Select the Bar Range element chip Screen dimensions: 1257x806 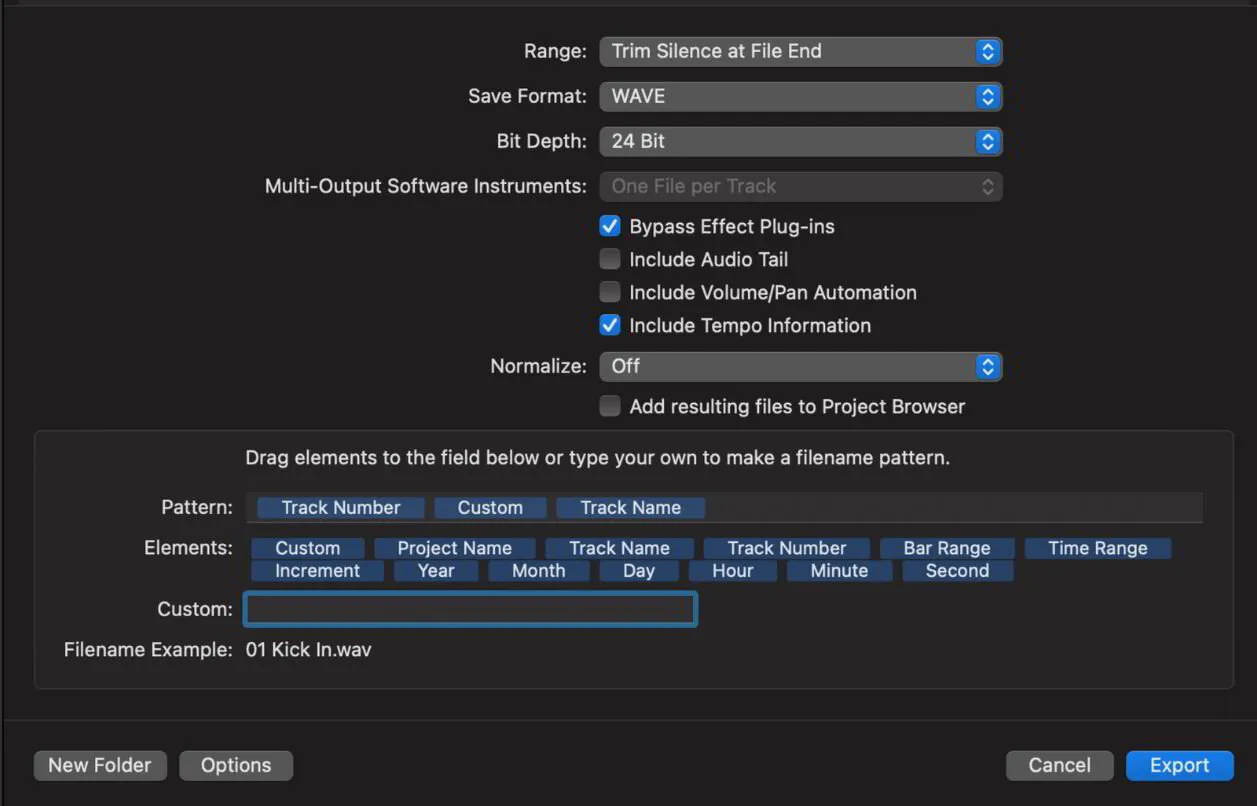coord(947,548)
